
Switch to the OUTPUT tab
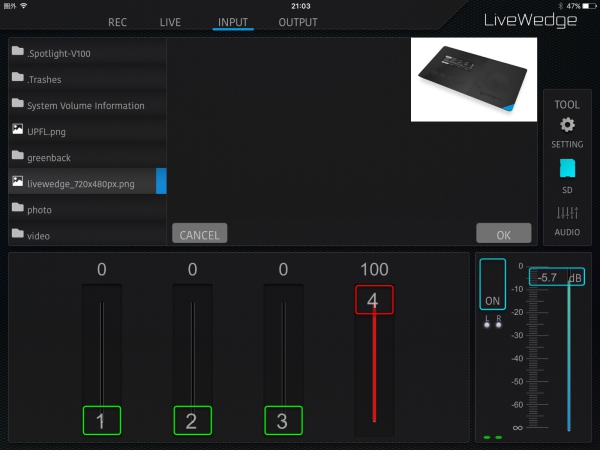point(298,22)
